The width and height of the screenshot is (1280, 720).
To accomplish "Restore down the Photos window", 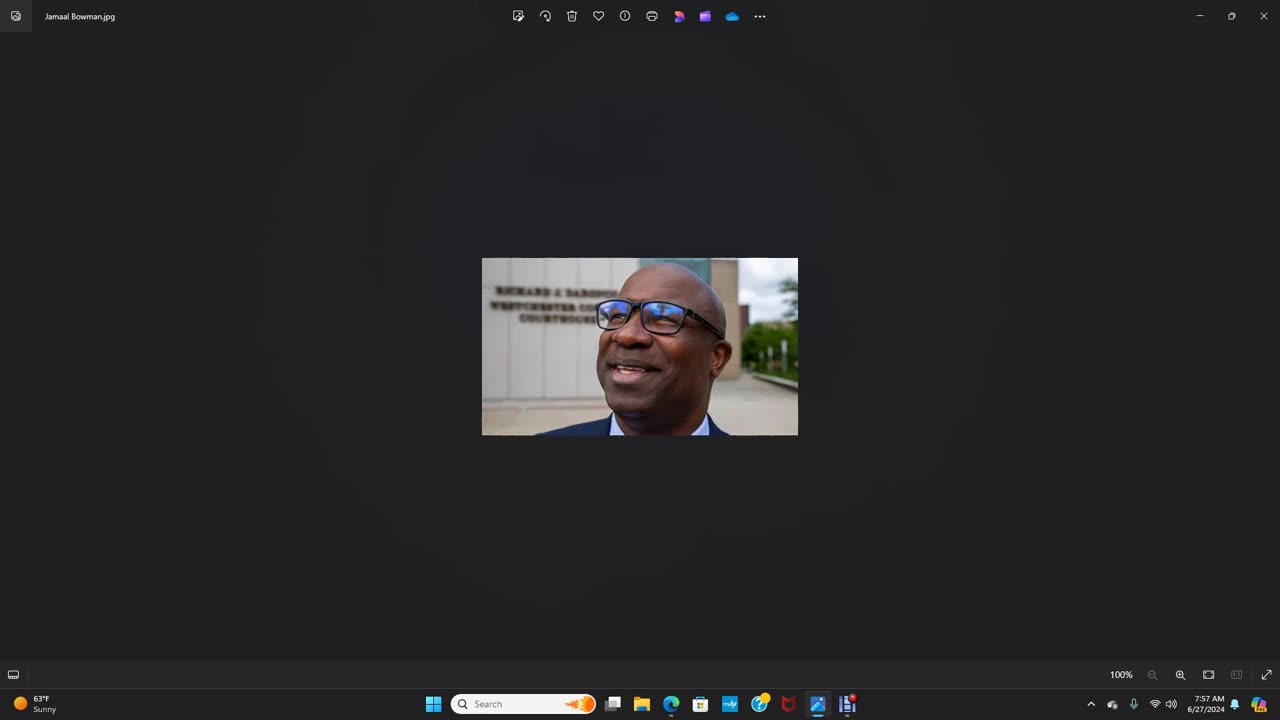I will (1232, 16).
